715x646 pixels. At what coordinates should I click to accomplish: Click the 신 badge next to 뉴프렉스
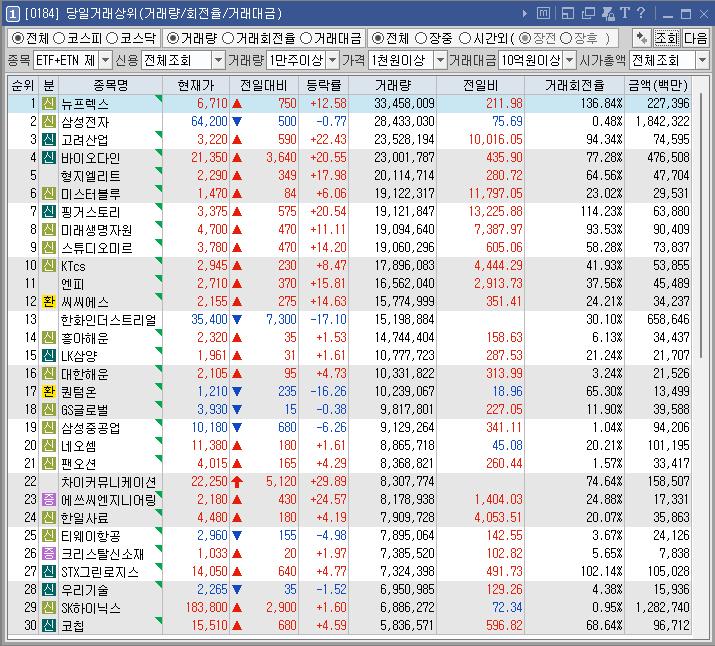[x=49, y=103]
